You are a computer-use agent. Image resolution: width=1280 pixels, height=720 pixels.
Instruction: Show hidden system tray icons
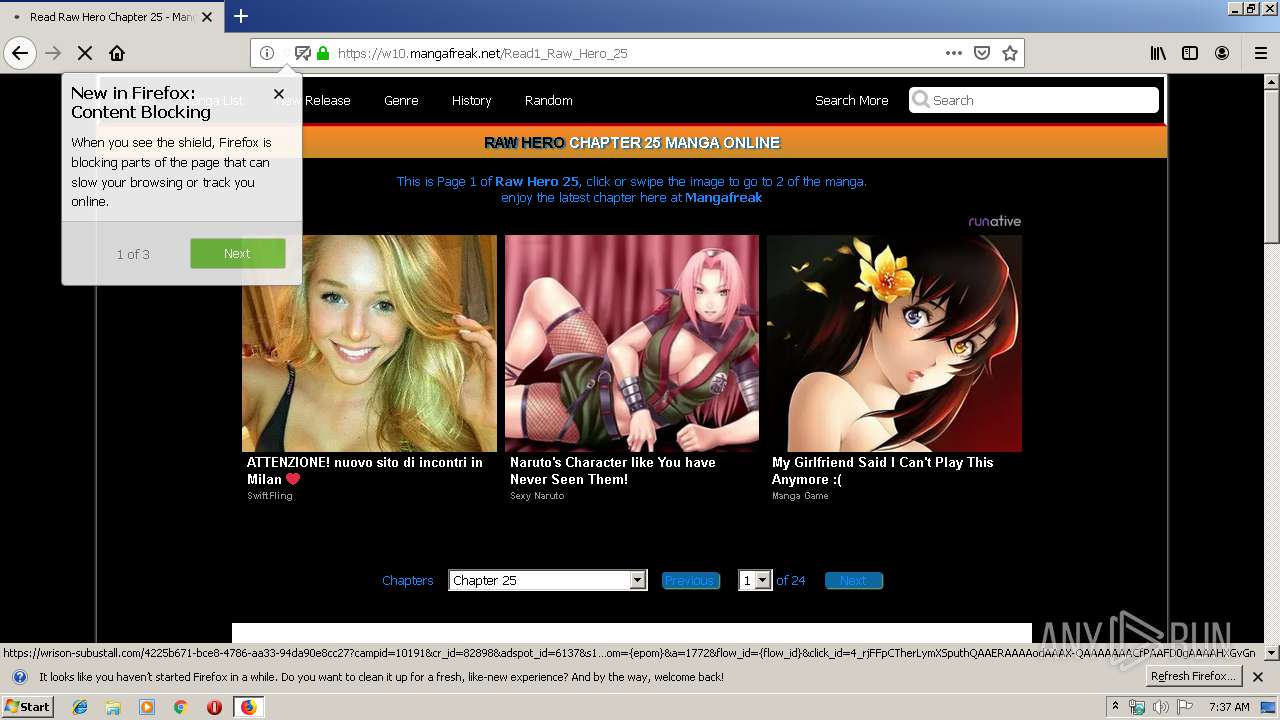pos(1115,706)
